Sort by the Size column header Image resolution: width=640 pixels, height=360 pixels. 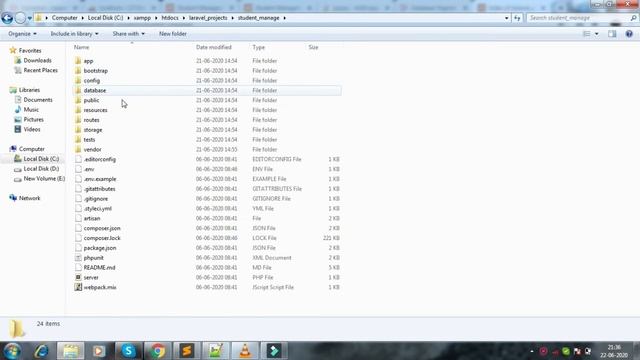coord(313,47)
